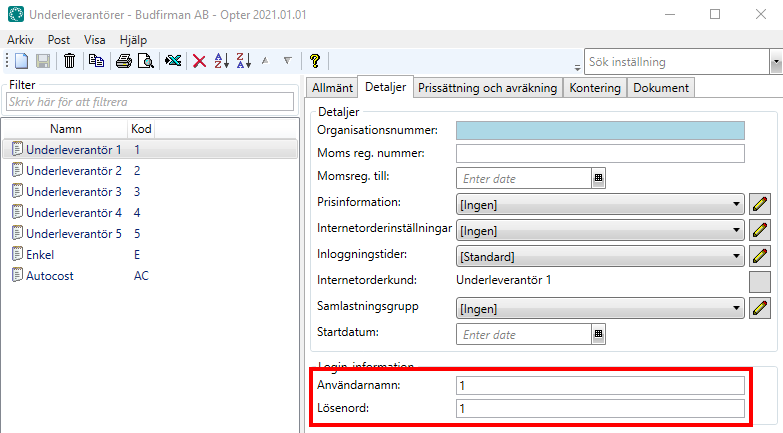Viewport: 783px width, 433px height.
Task: Click the trash can delete icon
Action: coord(69,61)
